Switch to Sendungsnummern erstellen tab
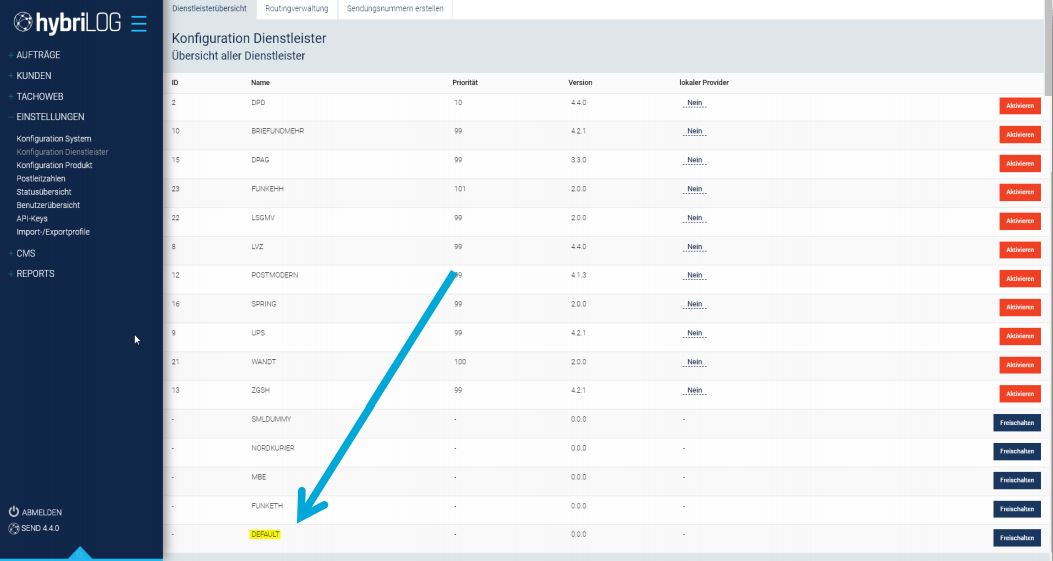The width and height of the screenshot is (1053, 561). 395,9
